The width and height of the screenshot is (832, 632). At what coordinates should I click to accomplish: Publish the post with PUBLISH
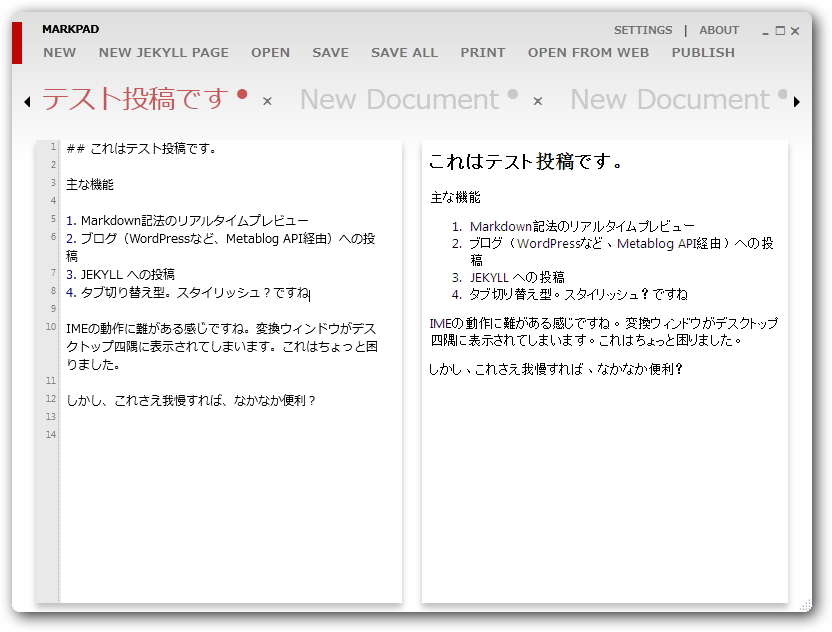(703, 52)
